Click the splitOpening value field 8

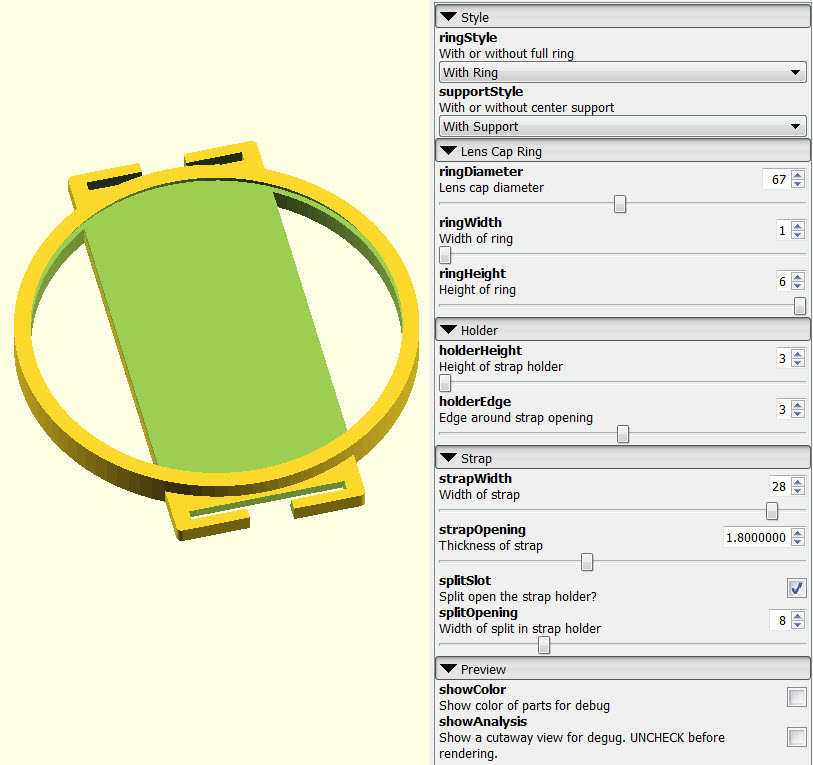[x=781, y=620]
